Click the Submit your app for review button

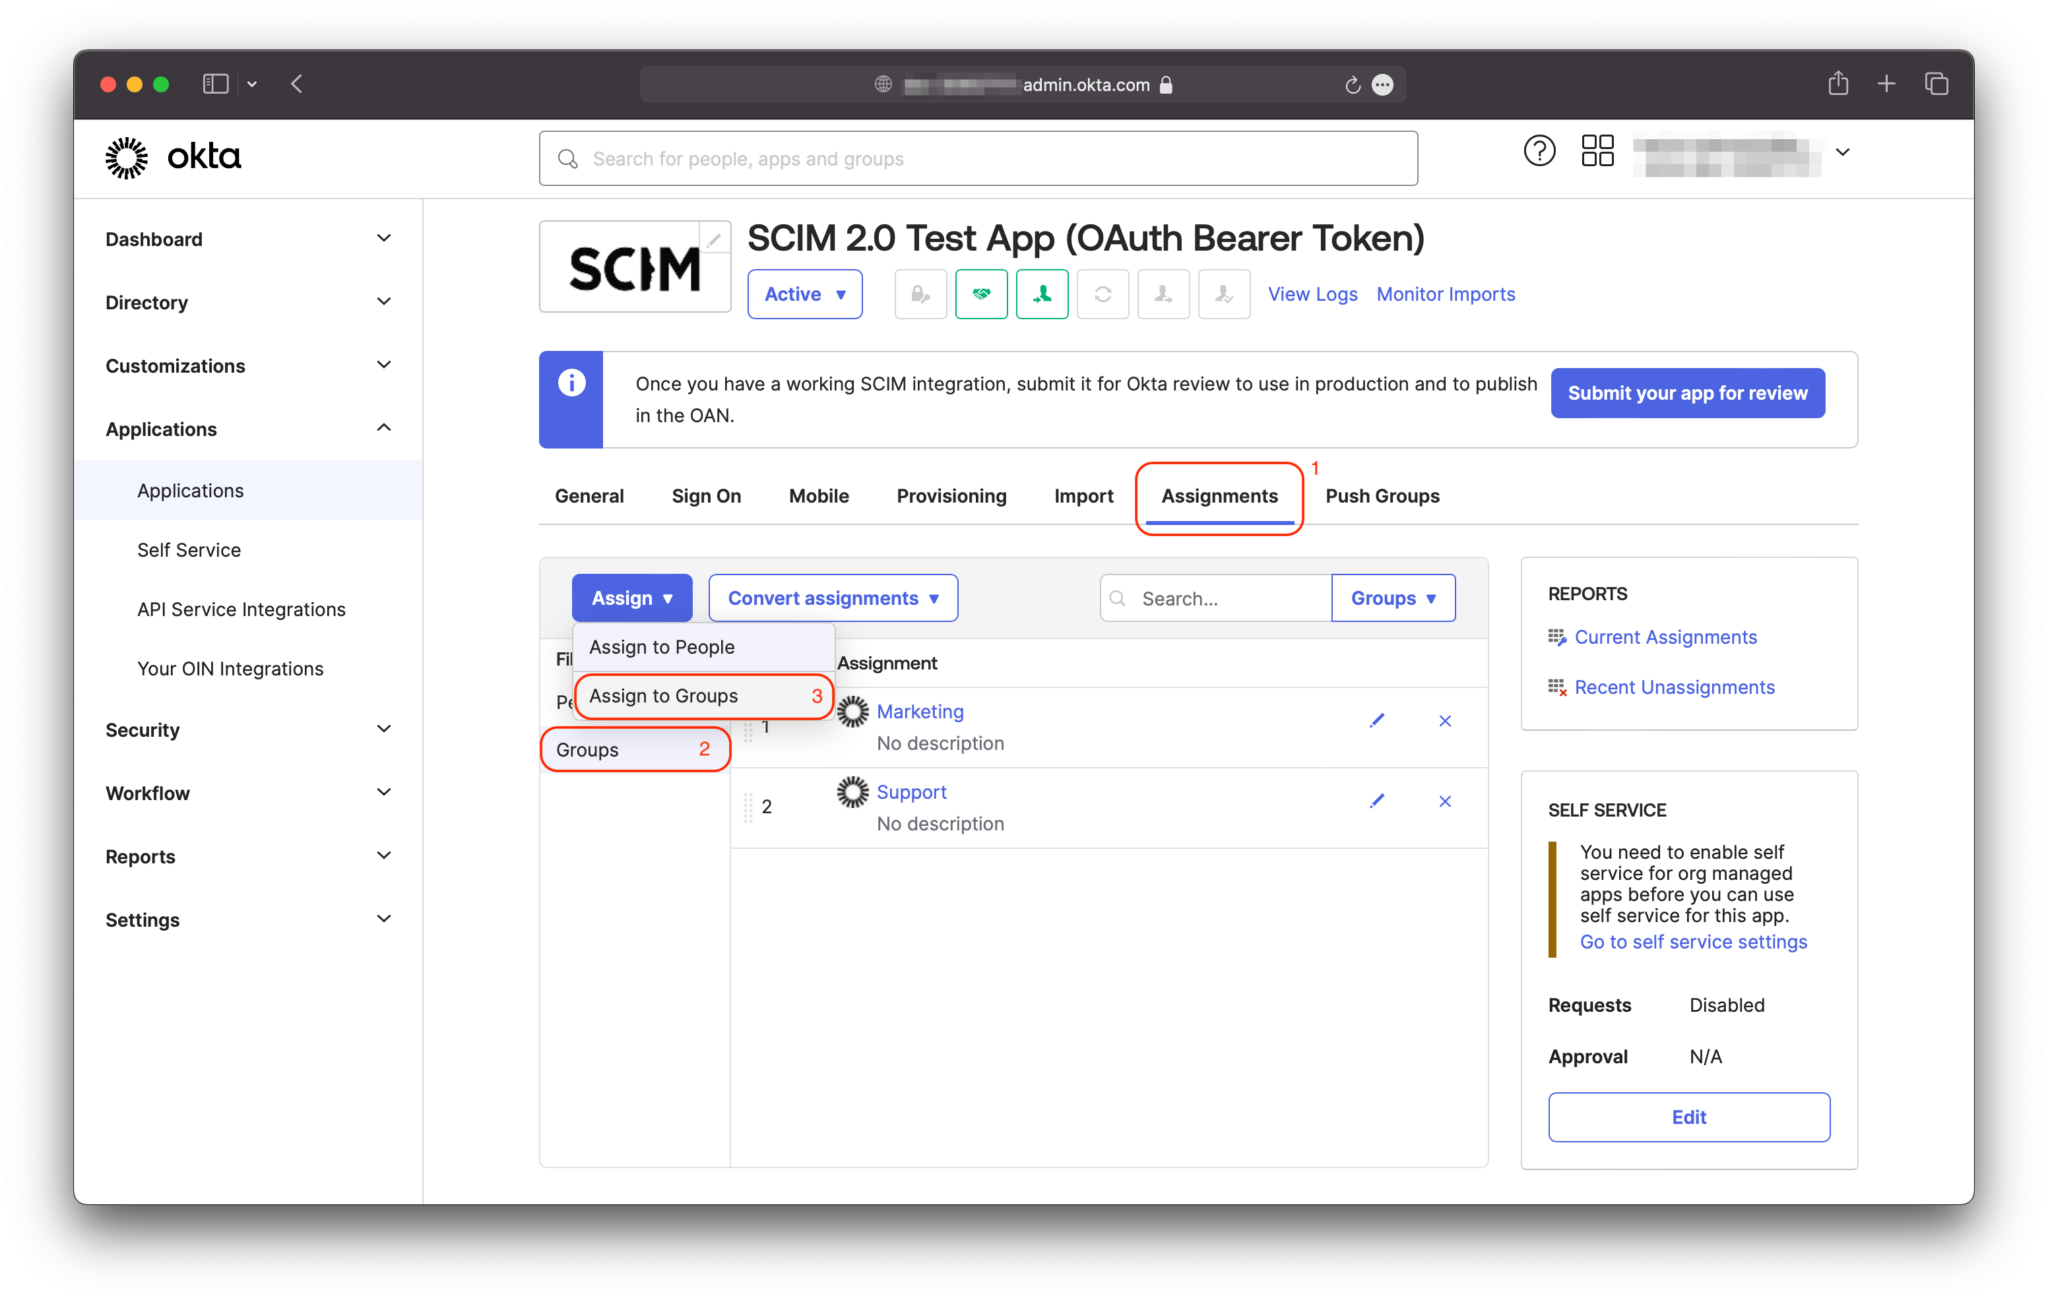point(1687,393)
